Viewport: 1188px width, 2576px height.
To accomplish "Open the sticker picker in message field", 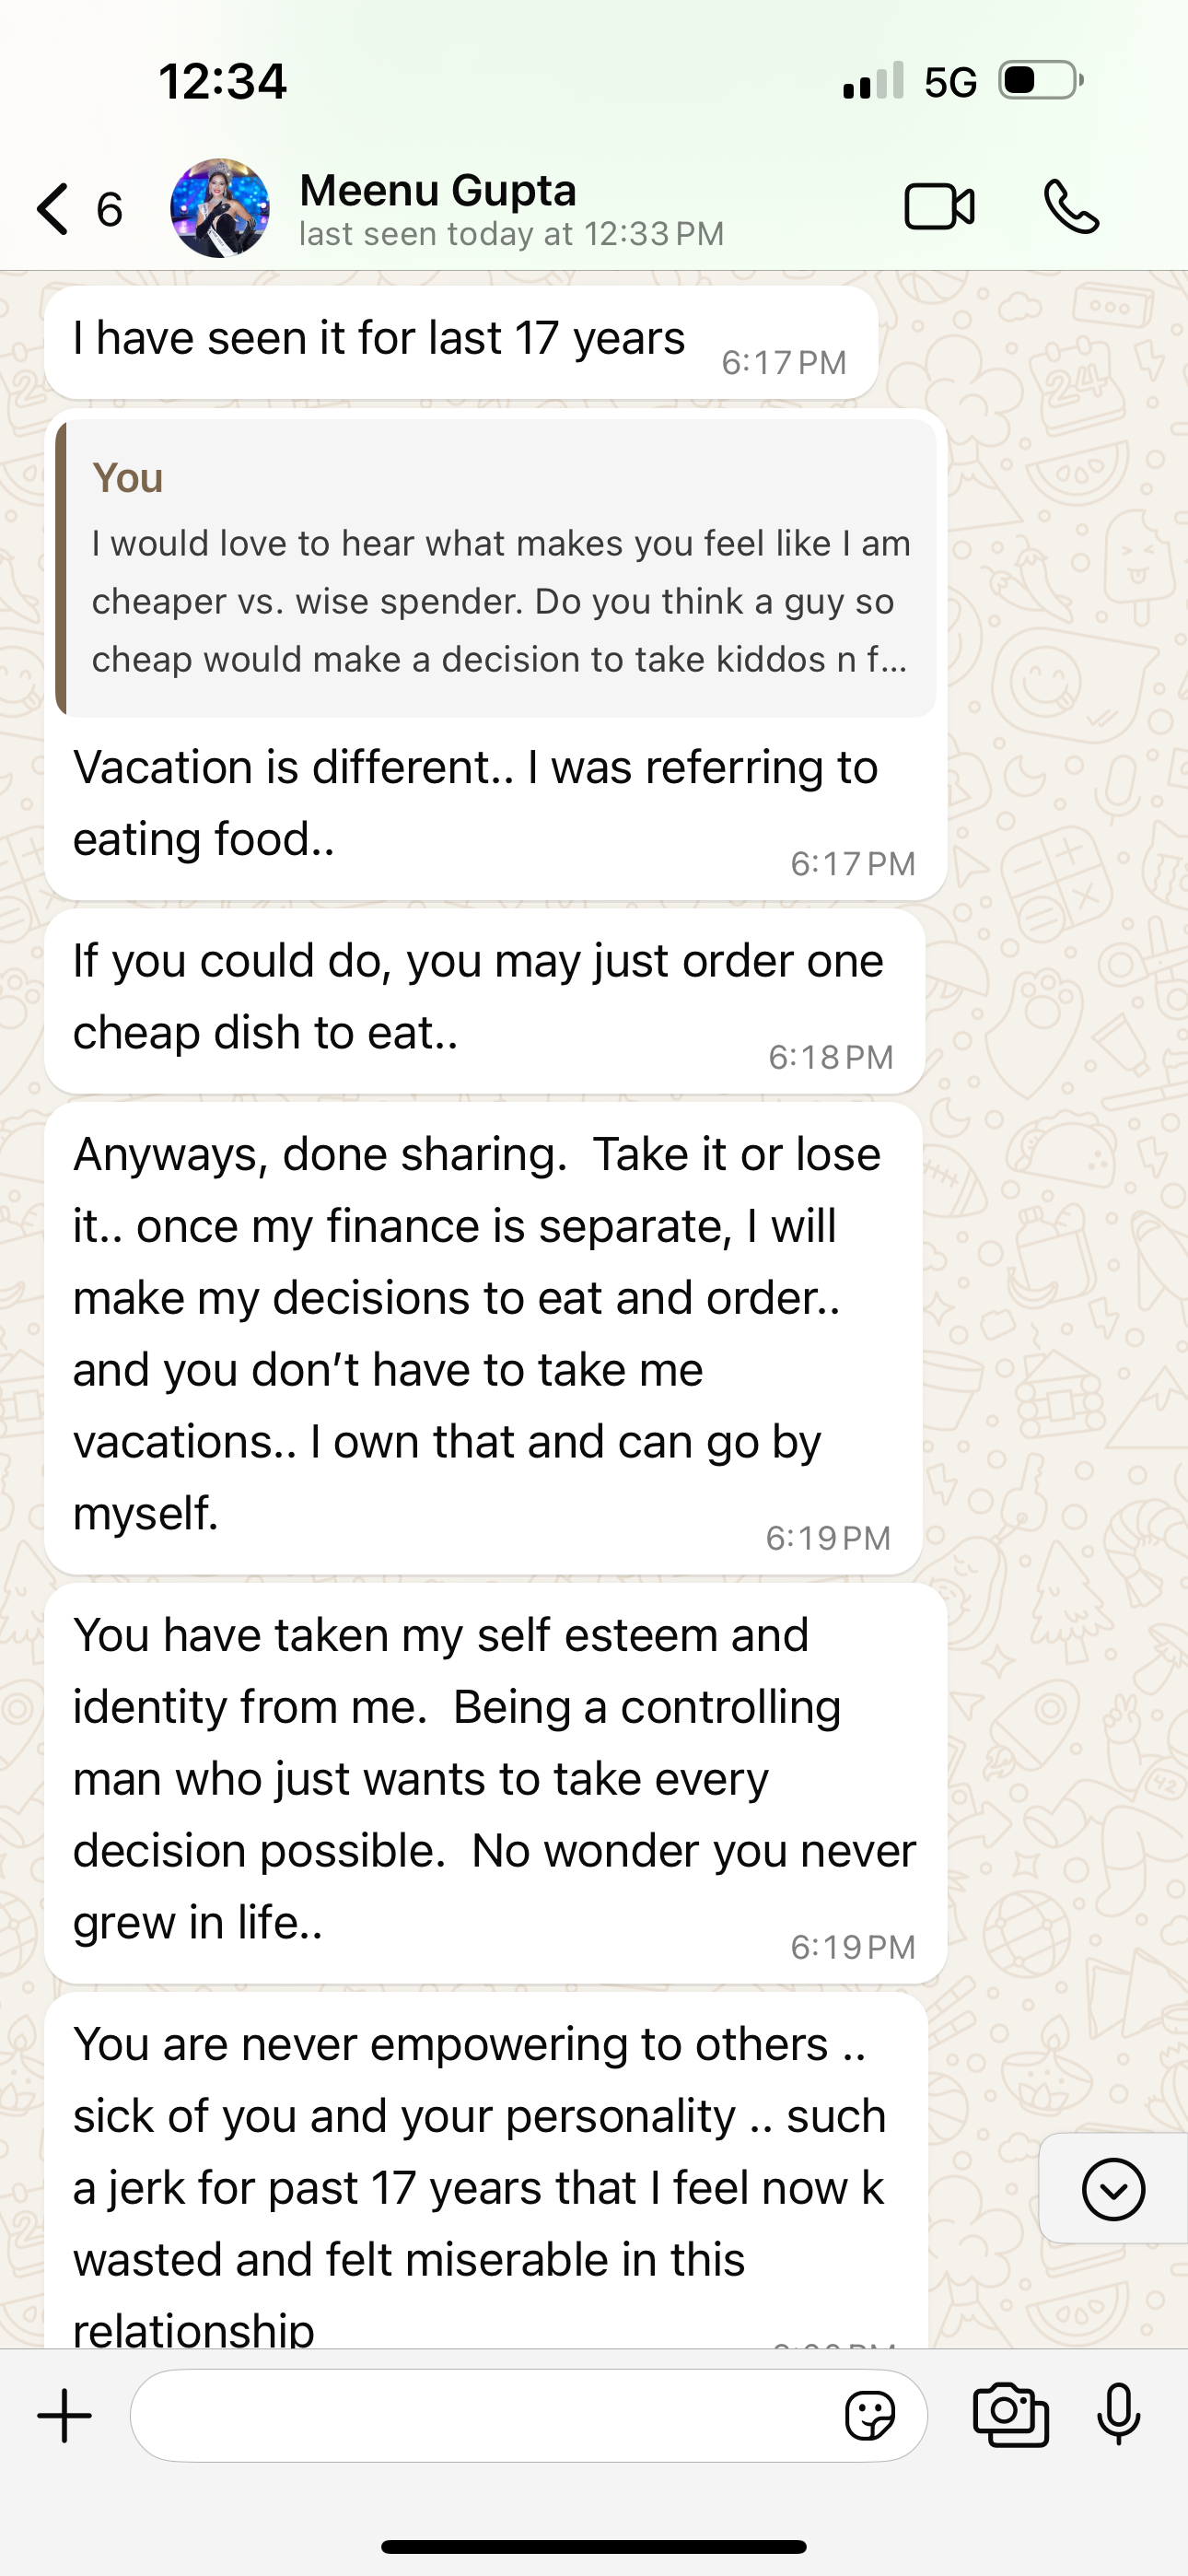I will tap(870, 2417).
